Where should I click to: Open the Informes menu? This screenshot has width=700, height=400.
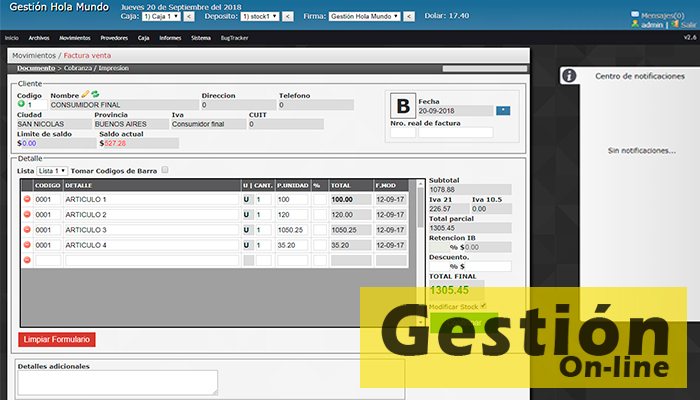coord(170,37)
